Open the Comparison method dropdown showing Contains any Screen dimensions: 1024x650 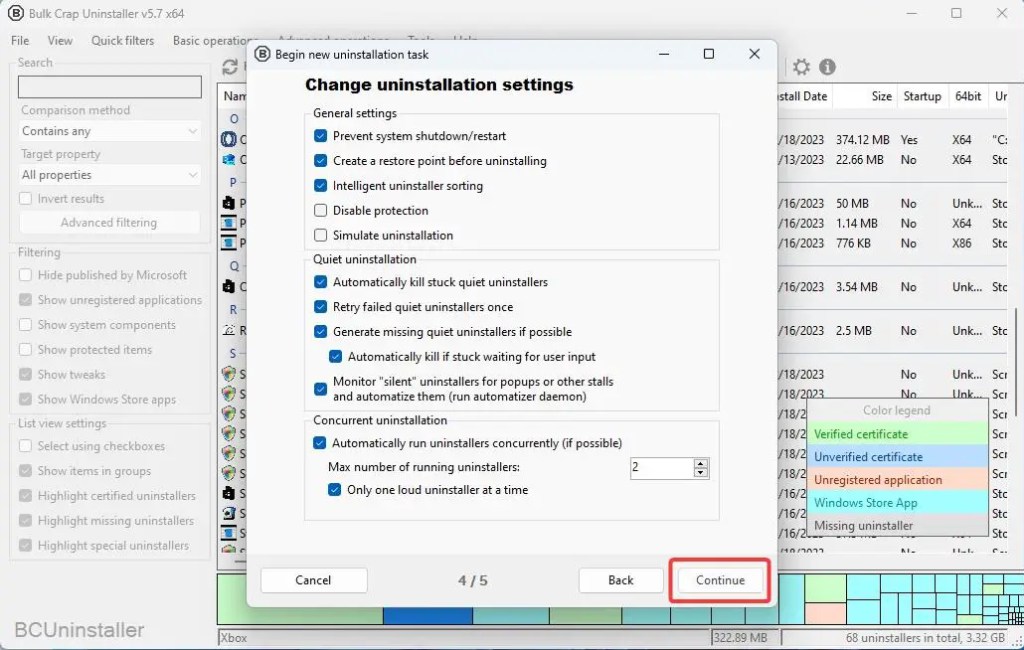click(x=109, y=131)
